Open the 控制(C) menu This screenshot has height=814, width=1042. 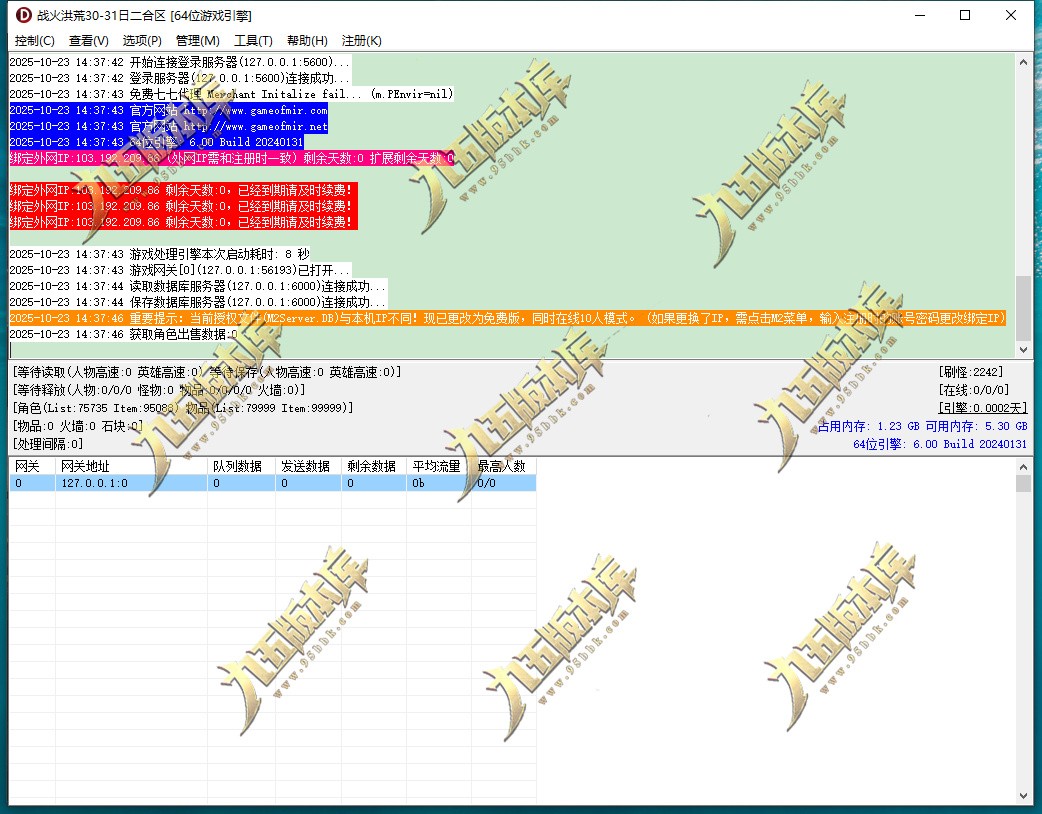click(x=35, y=41)
